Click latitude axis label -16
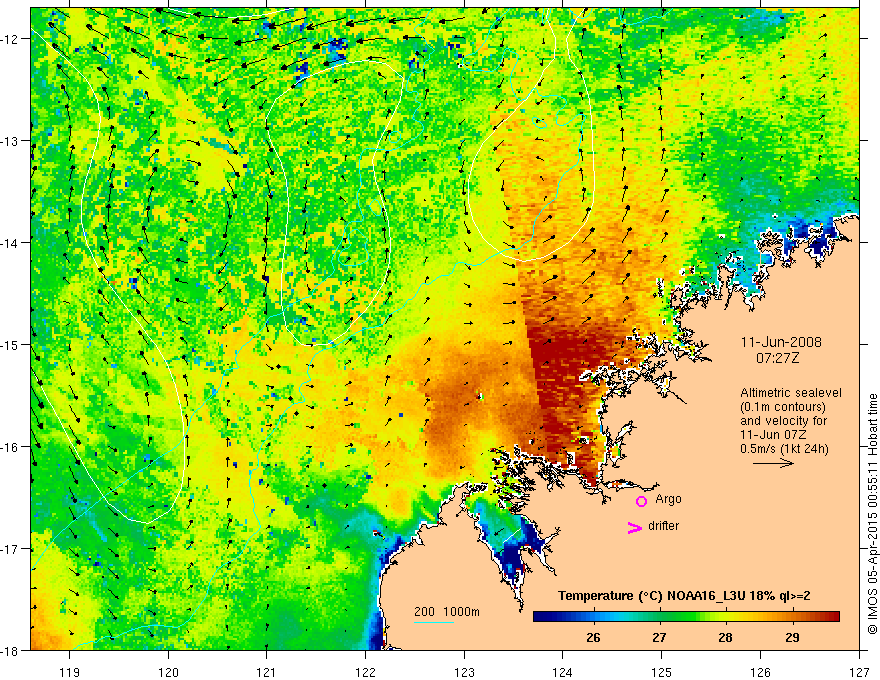This screenshot has height=680, width=880. pyautogui.click(x=11, y=447)
